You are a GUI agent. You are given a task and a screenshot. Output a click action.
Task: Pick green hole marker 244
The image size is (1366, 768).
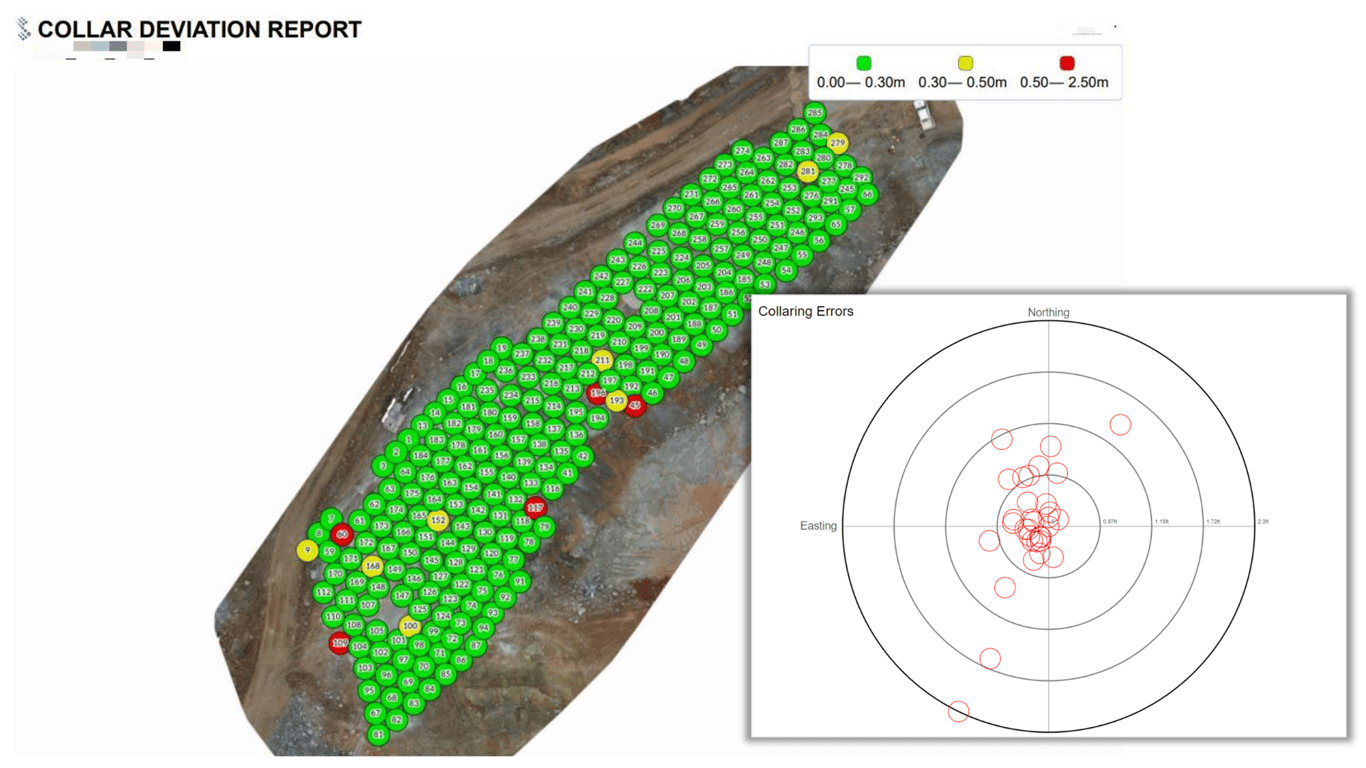(x=635, y=243)
